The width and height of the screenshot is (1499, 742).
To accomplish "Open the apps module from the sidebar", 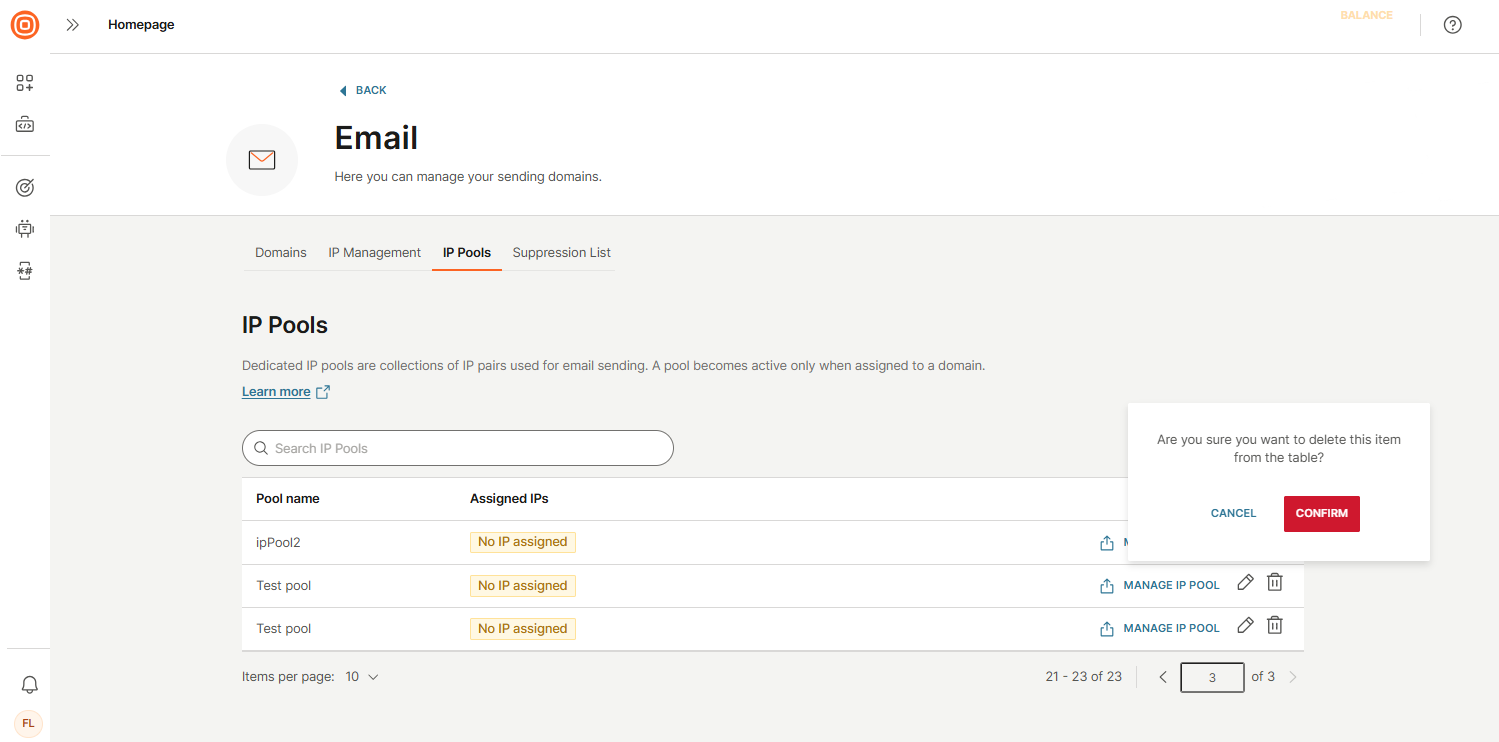I will click(x=24, y=83).
